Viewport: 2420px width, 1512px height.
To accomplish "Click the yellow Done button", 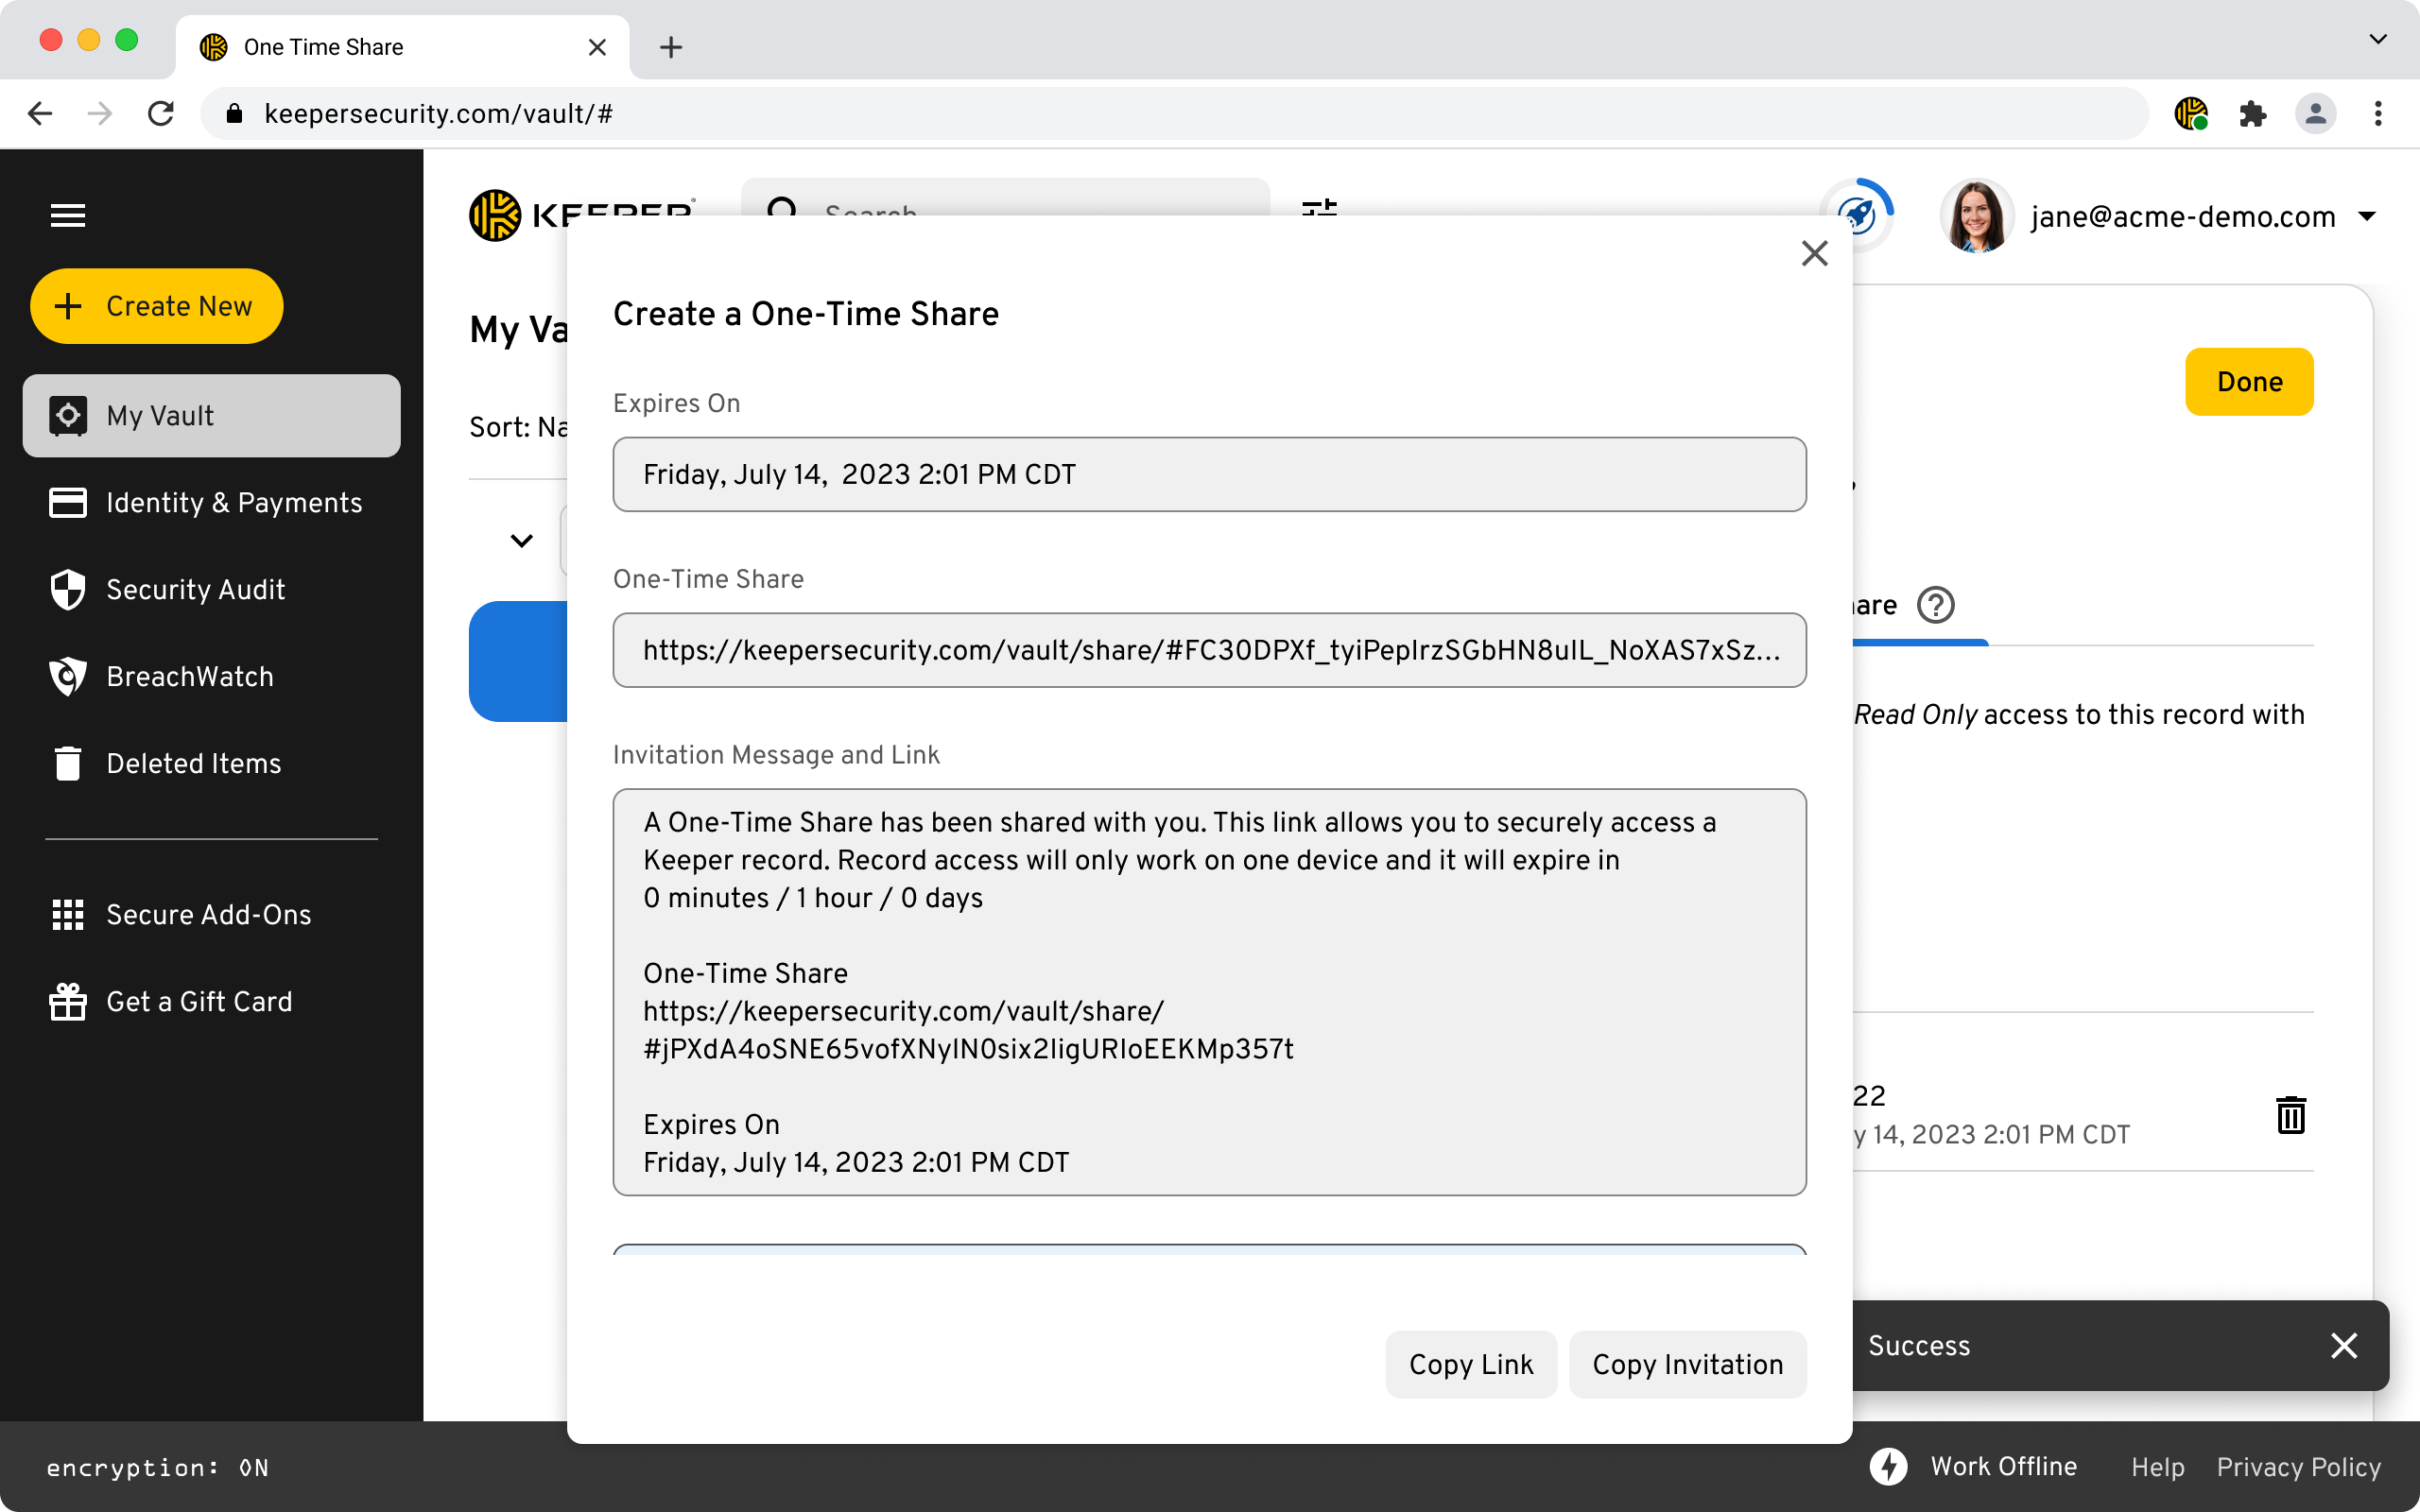I will [x=2249, y=381].
